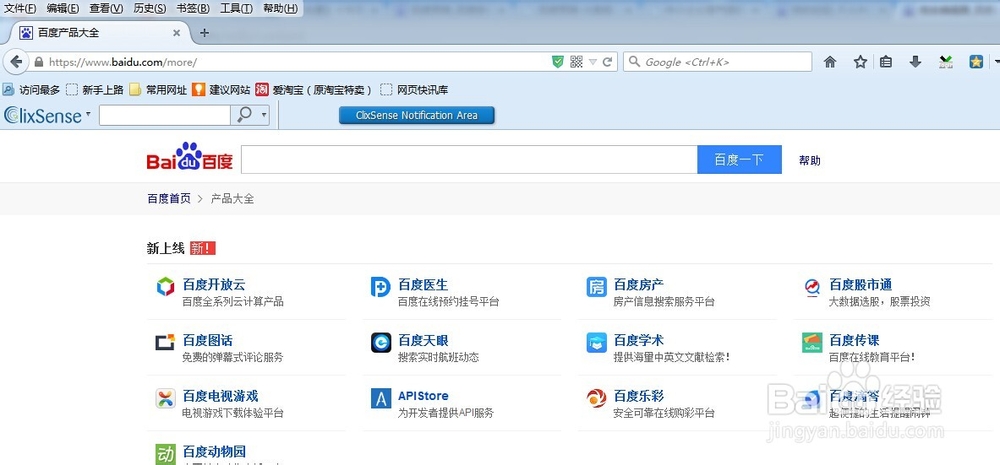Open the 百度医生 title link
Viewport: 1000px width, 465px height.
point(423,284)
